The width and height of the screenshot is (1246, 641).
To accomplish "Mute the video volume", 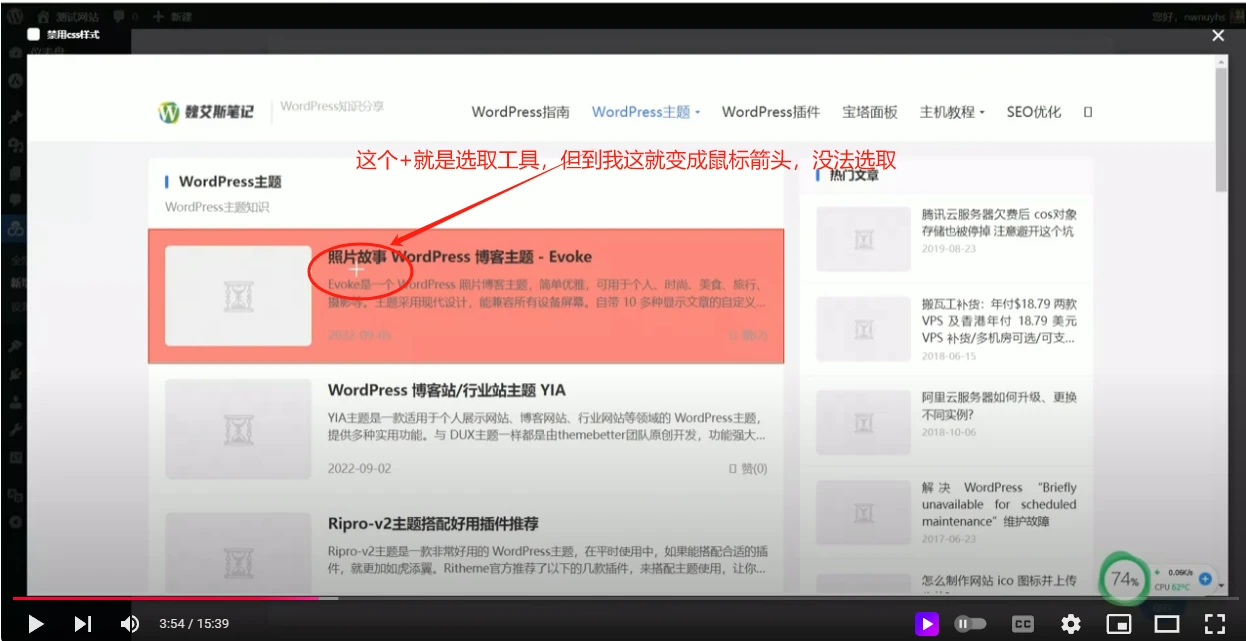I will pos(130,624).
